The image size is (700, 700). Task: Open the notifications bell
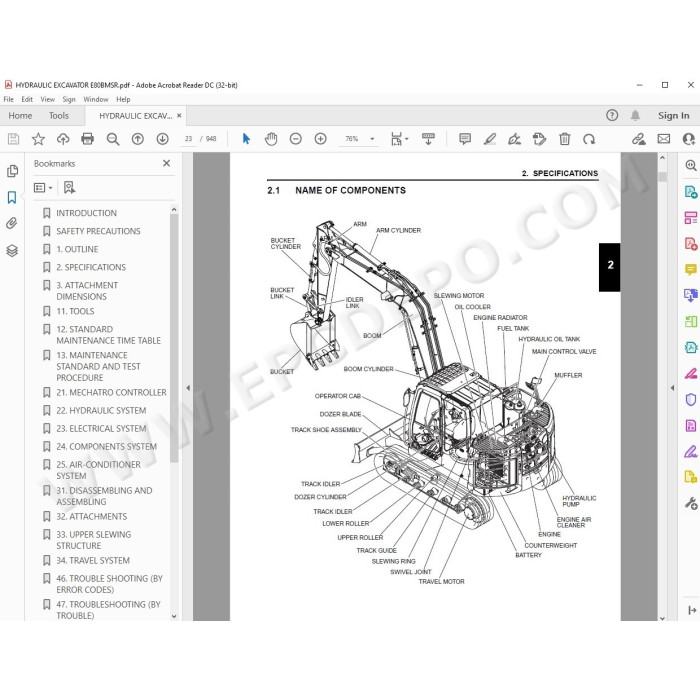tap(635, 116)
